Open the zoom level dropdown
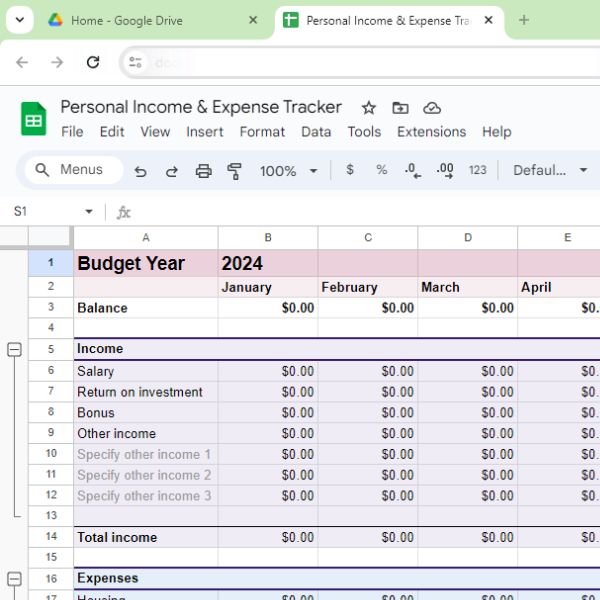 (x=288, y=171)
